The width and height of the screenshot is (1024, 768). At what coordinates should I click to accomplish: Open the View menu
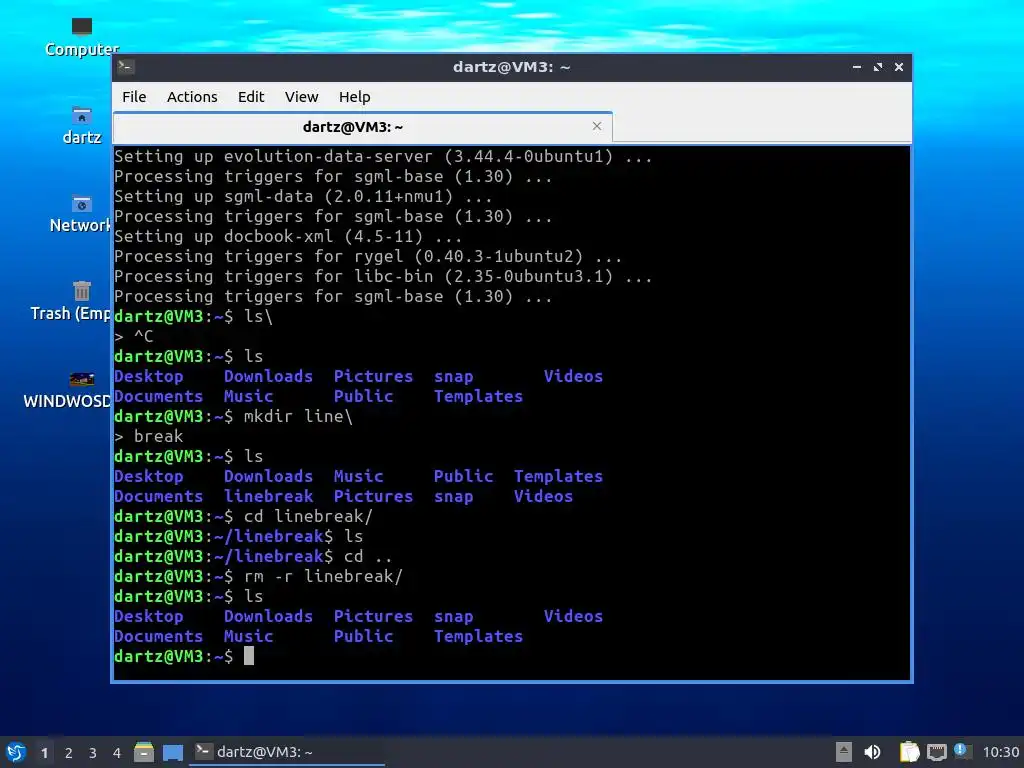[301, 97]
